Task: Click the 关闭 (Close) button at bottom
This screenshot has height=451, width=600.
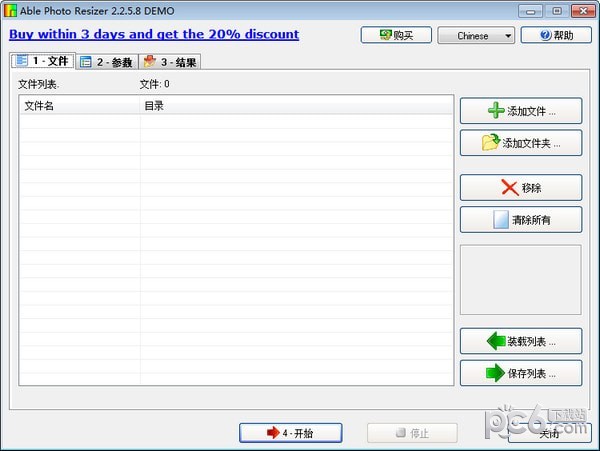Action: click(549, 433)
